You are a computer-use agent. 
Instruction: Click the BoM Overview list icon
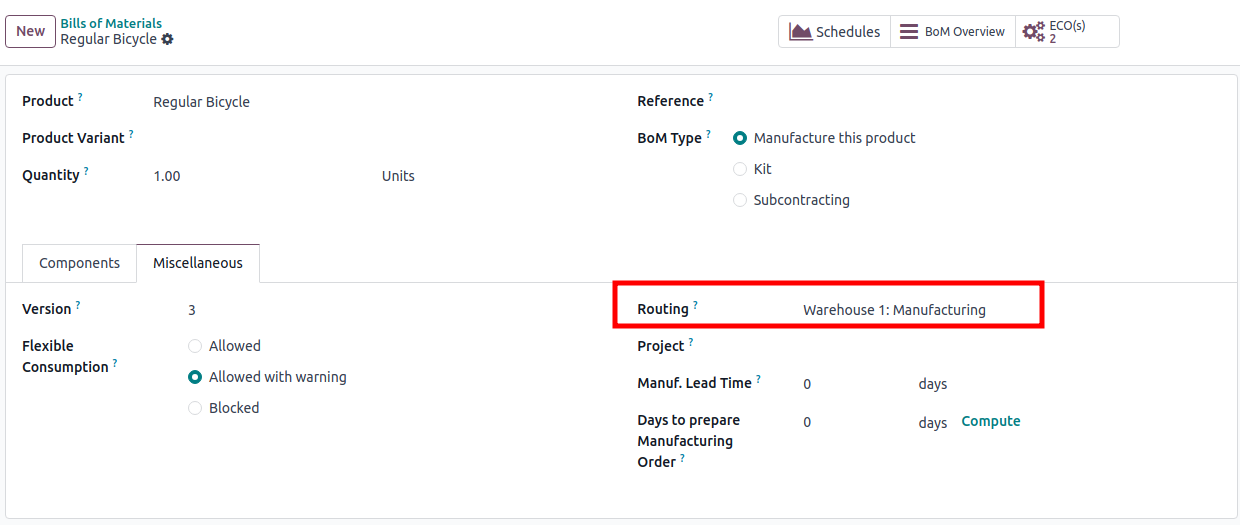(909, 31)
